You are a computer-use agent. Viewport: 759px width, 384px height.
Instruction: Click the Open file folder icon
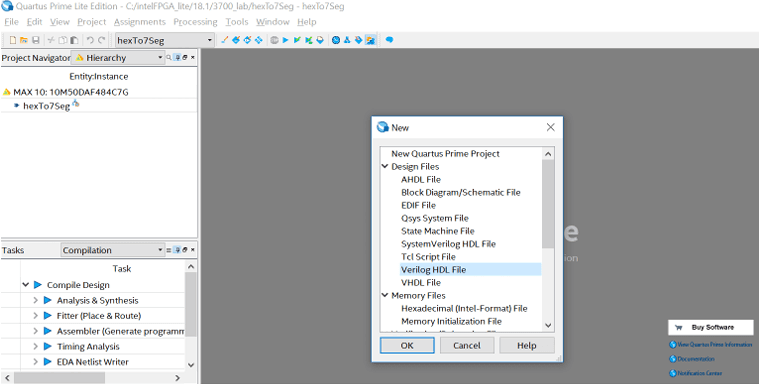pyautogui.click(x=24, y=40)
